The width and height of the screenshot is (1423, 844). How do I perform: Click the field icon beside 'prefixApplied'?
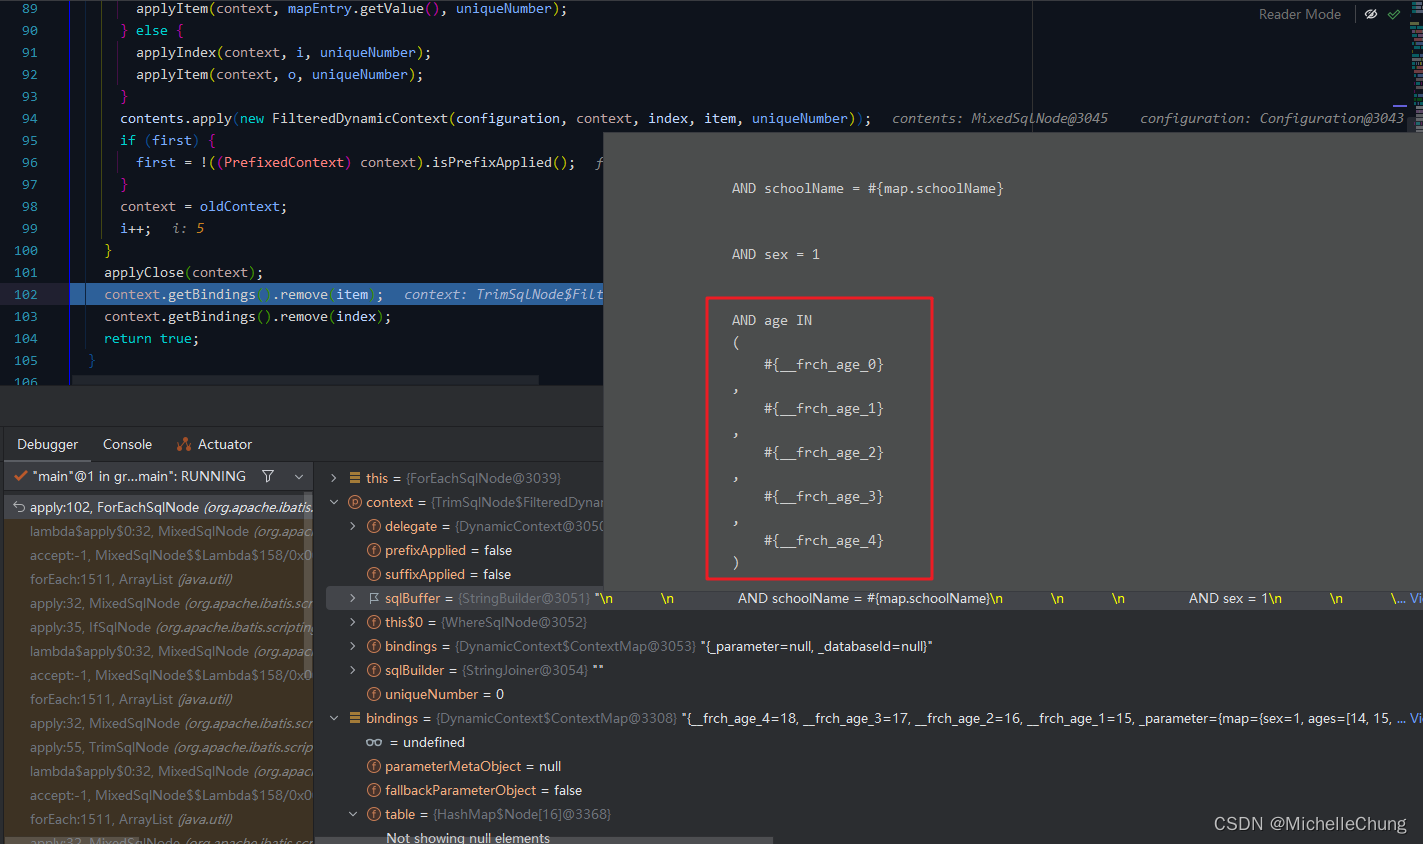pyautogui.click(x=374, y=550)
